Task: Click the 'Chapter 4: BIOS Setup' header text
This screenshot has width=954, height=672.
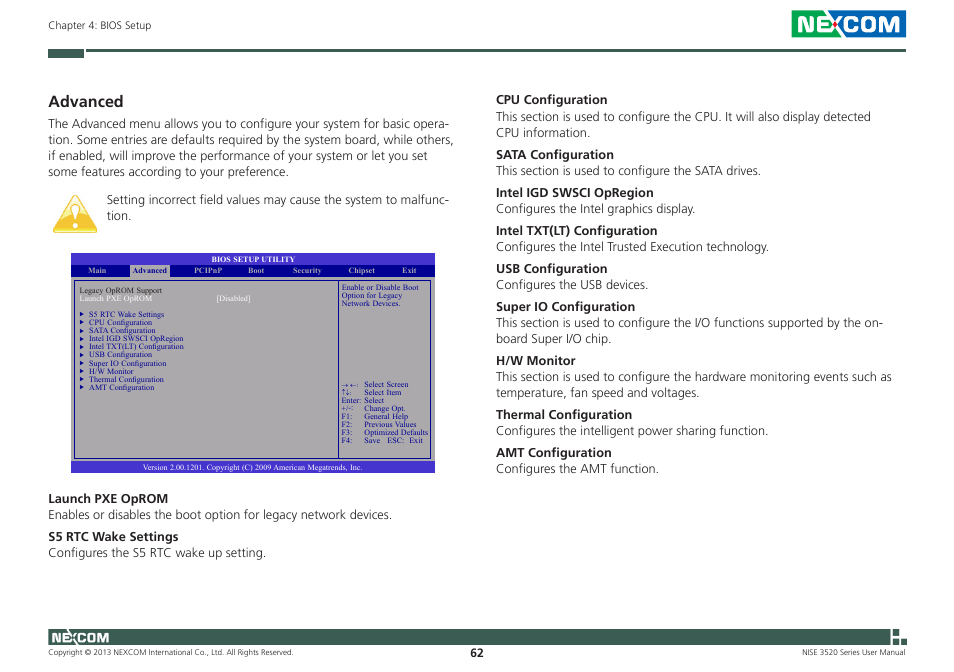Action: (100, 26)
